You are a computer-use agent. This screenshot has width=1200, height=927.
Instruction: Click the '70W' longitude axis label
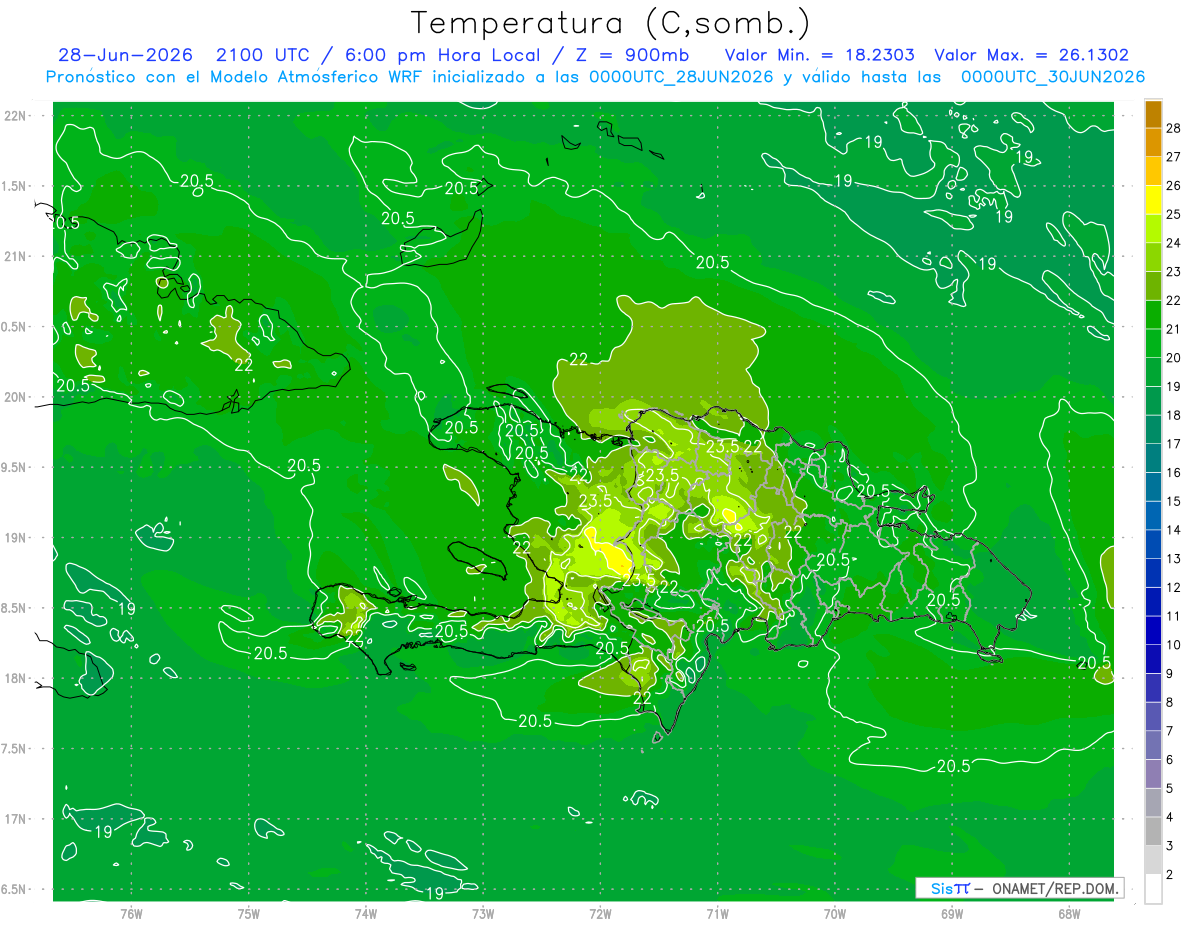tap(835, 914)
